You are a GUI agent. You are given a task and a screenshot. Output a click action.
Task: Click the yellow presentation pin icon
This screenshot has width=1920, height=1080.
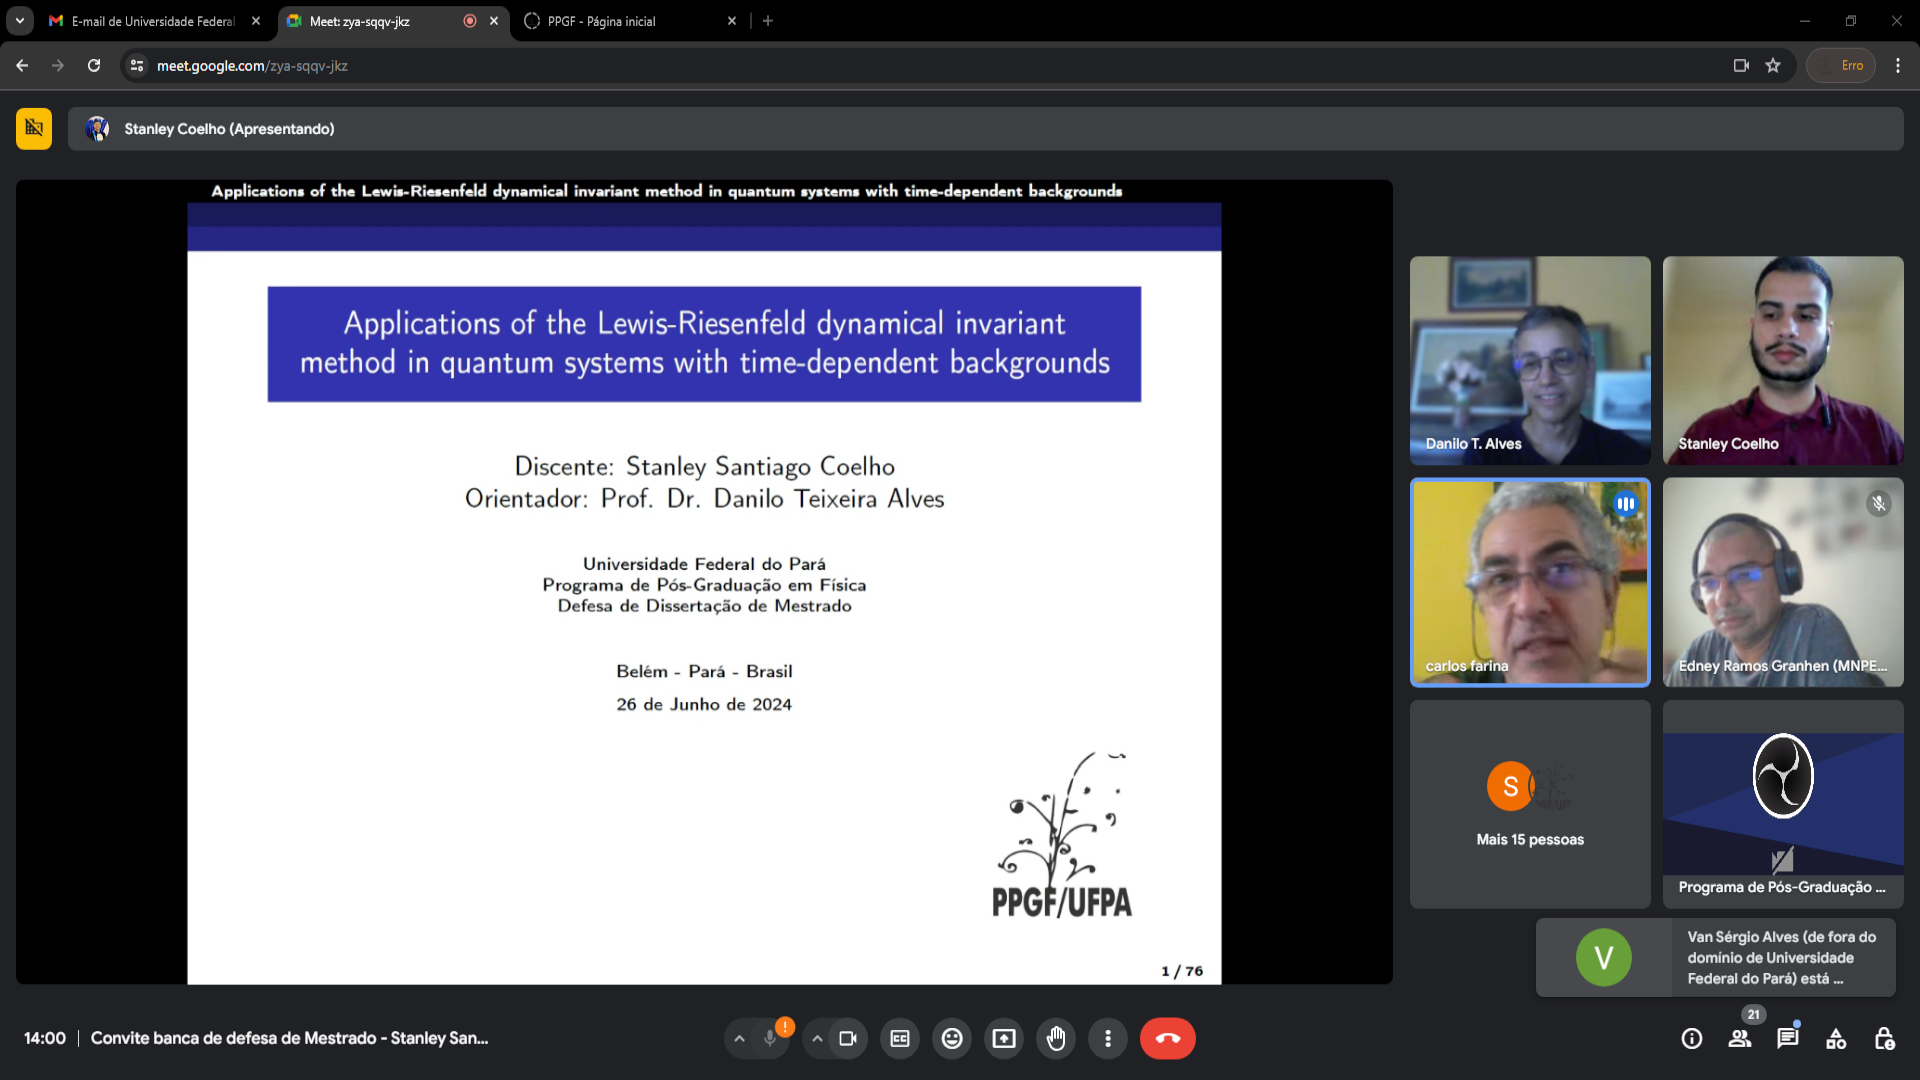(34, 128)
